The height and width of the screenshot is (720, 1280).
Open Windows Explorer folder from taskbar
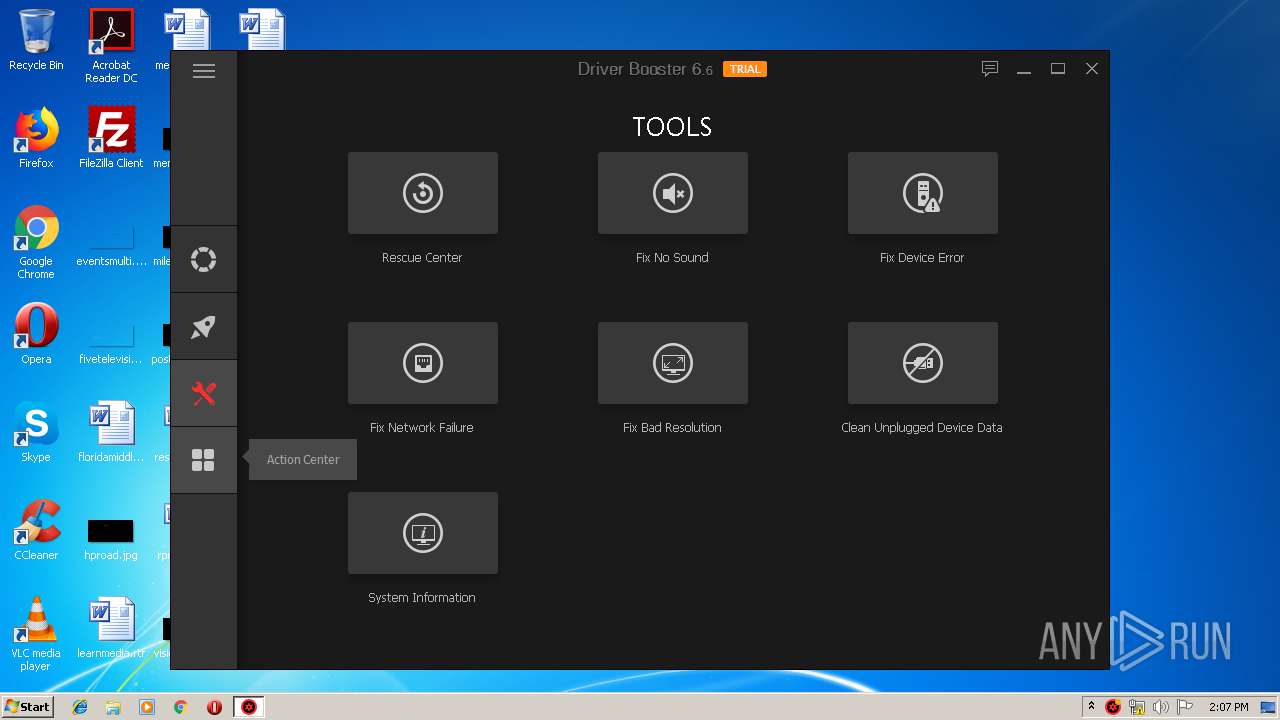[x=113, y=707]
